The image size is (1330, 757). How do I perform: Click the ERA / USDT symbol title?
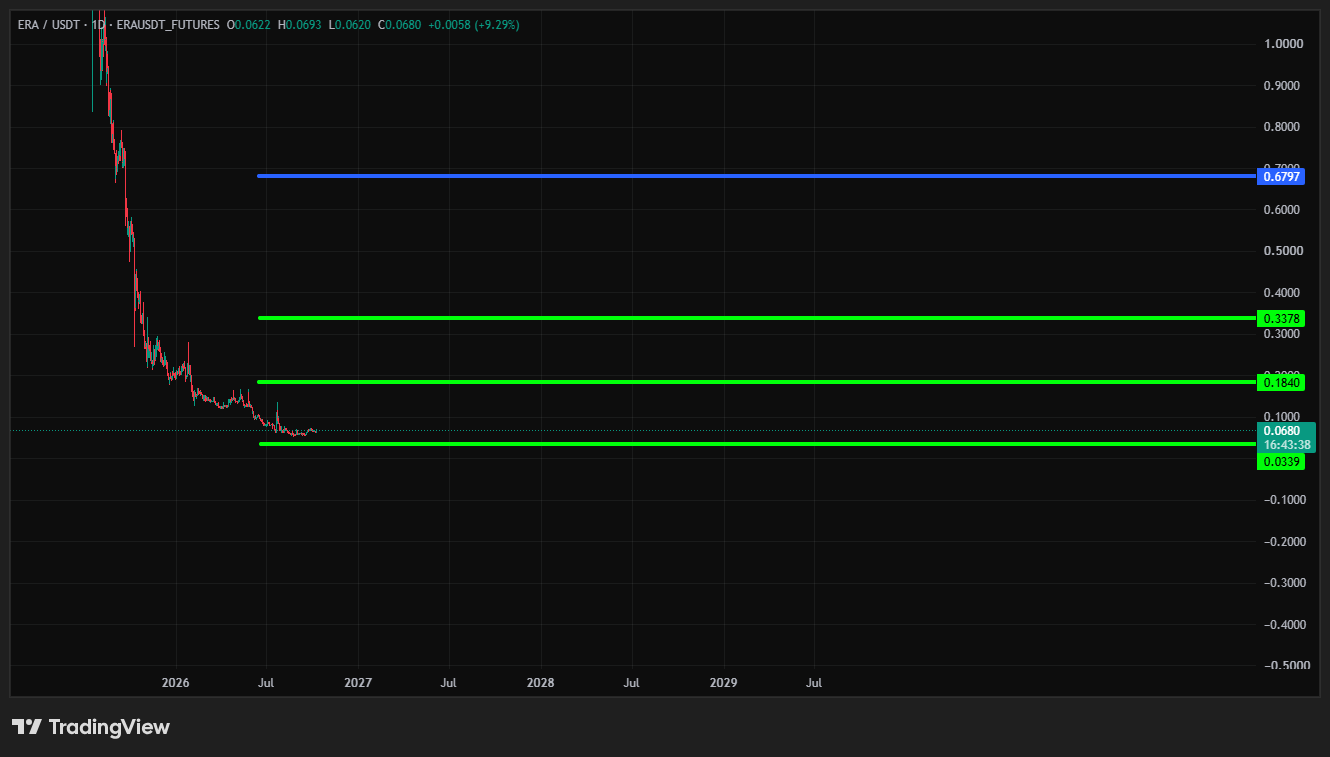(x=50, y=24)
